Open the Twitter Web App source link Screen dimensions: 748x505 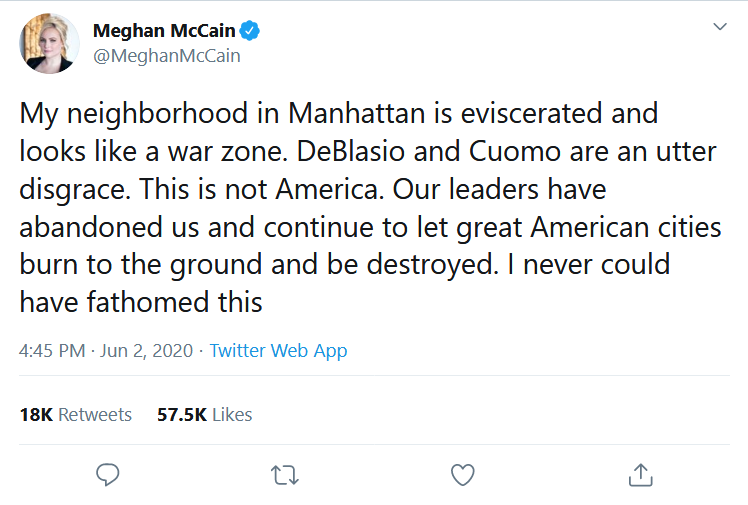click(x=278, y=351)
